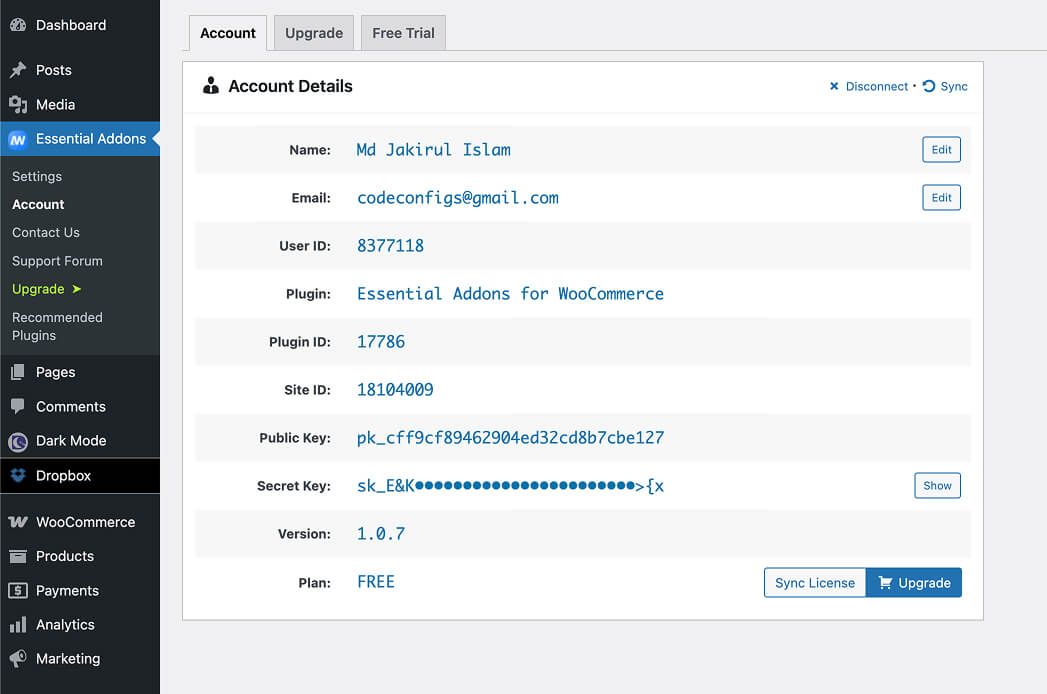Screen dimensions: 1047x694
Task: Click the blue Upgrade cart button
Action: point(913,582)
